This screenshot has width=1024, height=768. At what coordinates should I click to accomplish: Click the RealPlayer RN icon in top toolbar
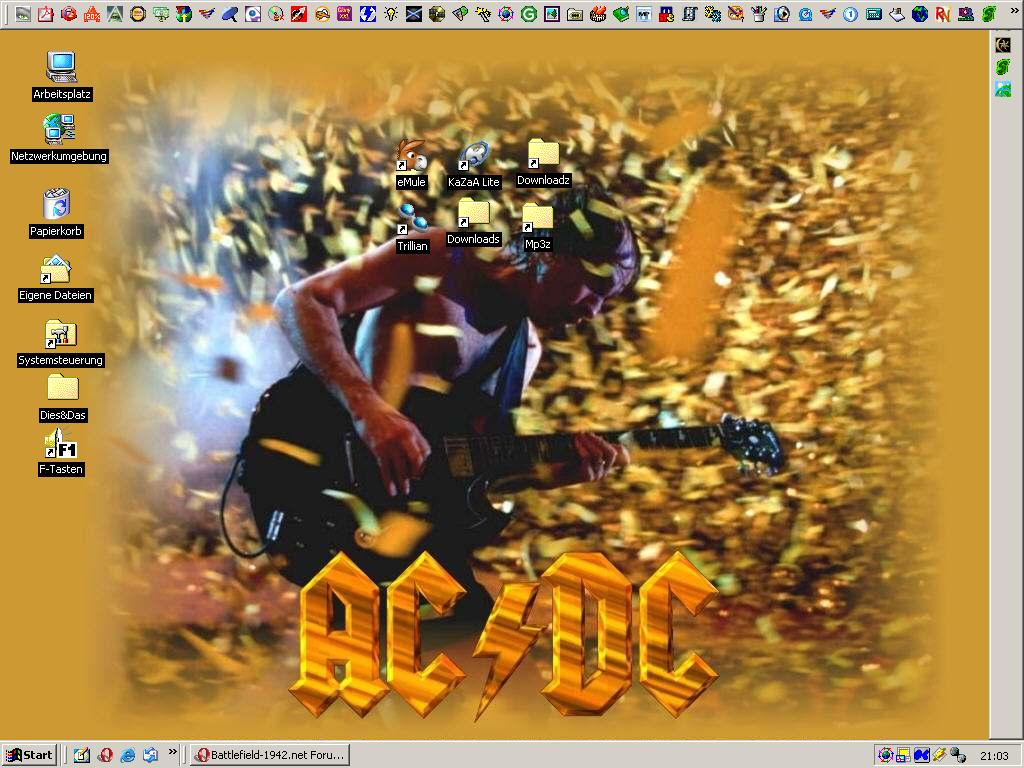click(x=942, y=14)
